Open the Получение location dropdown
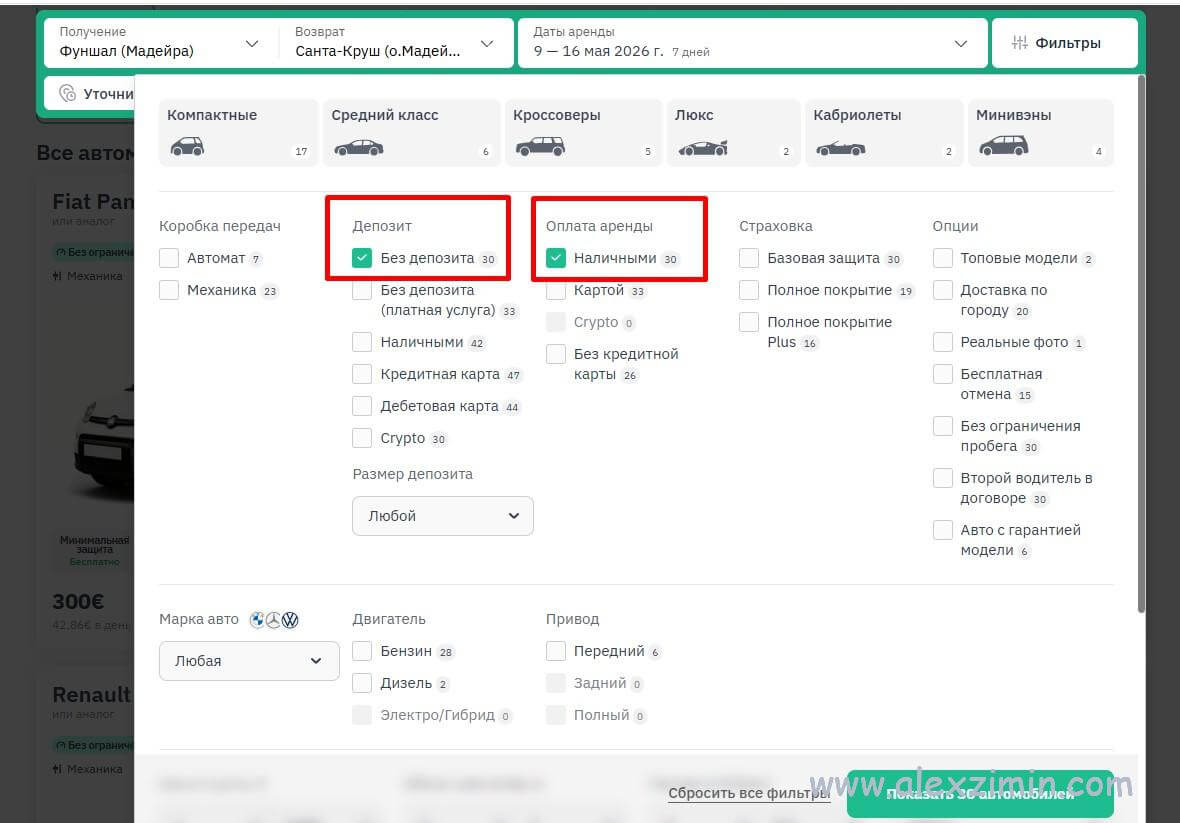1180x823 pixels. click(x=159, y=43)
